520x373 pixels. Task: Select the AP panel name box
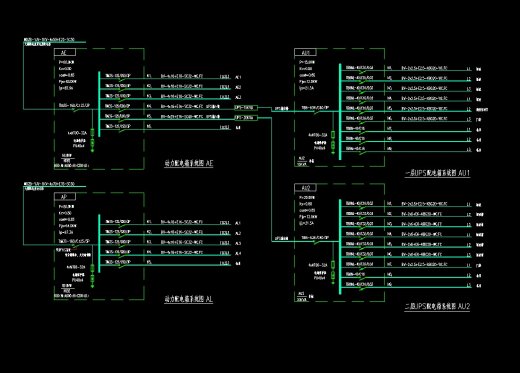click(x=65, y=197)
